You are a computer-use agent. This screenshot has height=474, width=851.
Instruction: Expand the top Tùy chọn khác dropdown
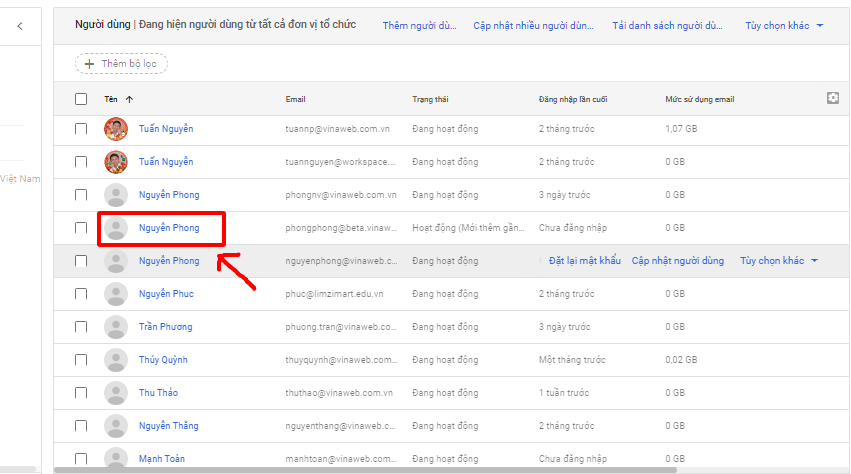pos(784,26)
